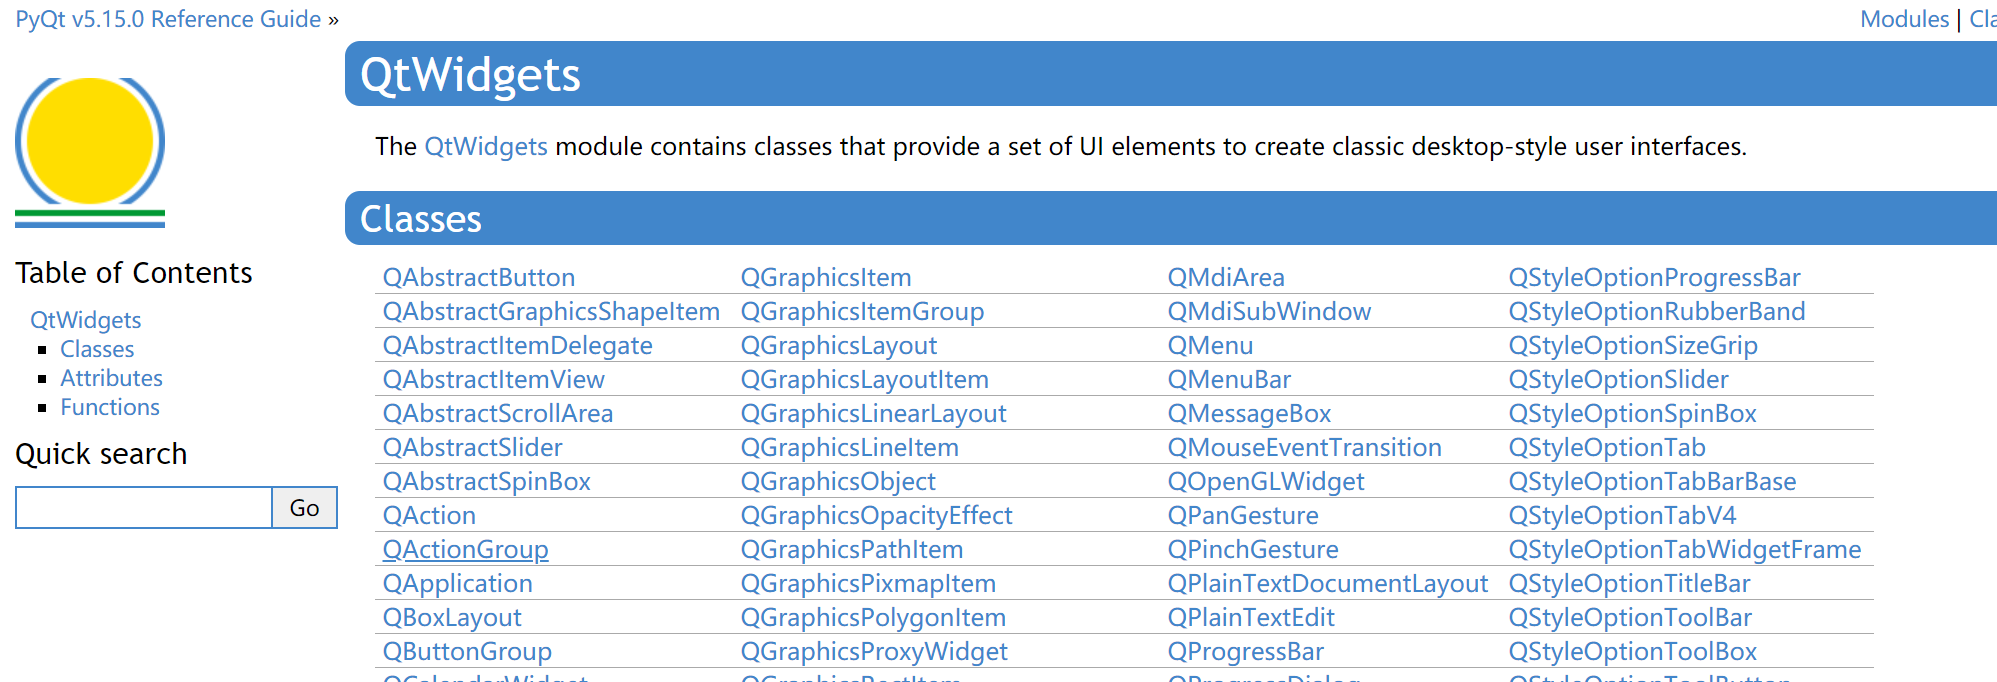Open QMdiArea class documentation
Viewport: 1997px width, 682px height.
click(x=1226, y=277)
